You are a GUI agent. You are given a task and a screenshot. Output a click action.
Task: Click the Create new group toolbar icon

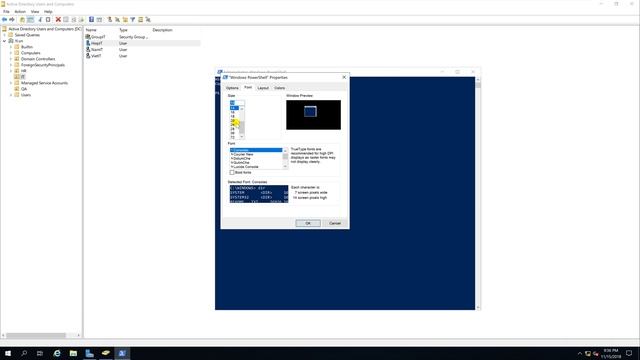click(117, 20)
